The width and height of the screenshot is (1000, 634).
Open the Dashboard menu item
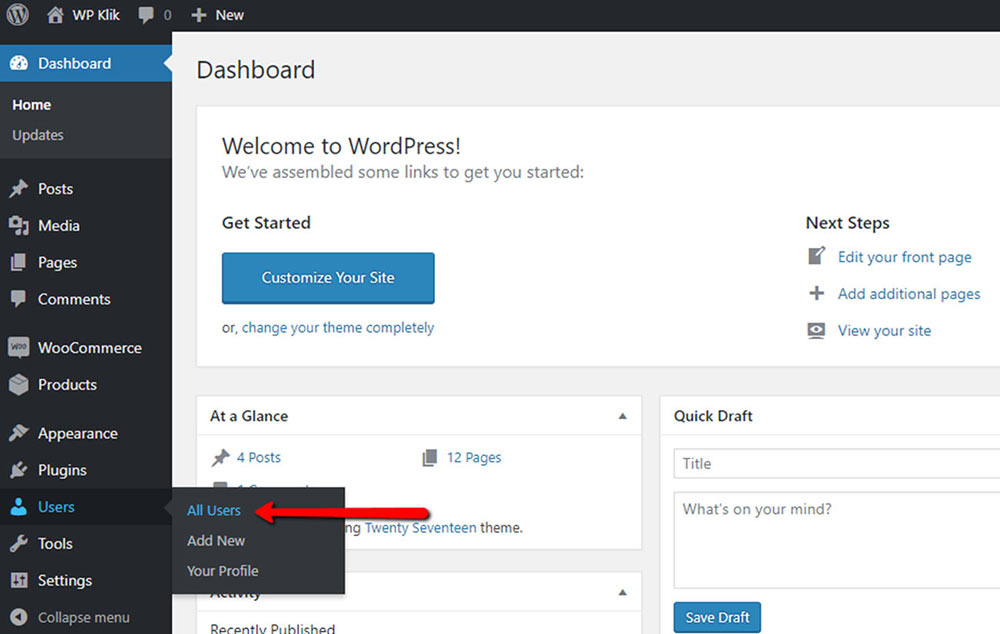coord(85,63)
